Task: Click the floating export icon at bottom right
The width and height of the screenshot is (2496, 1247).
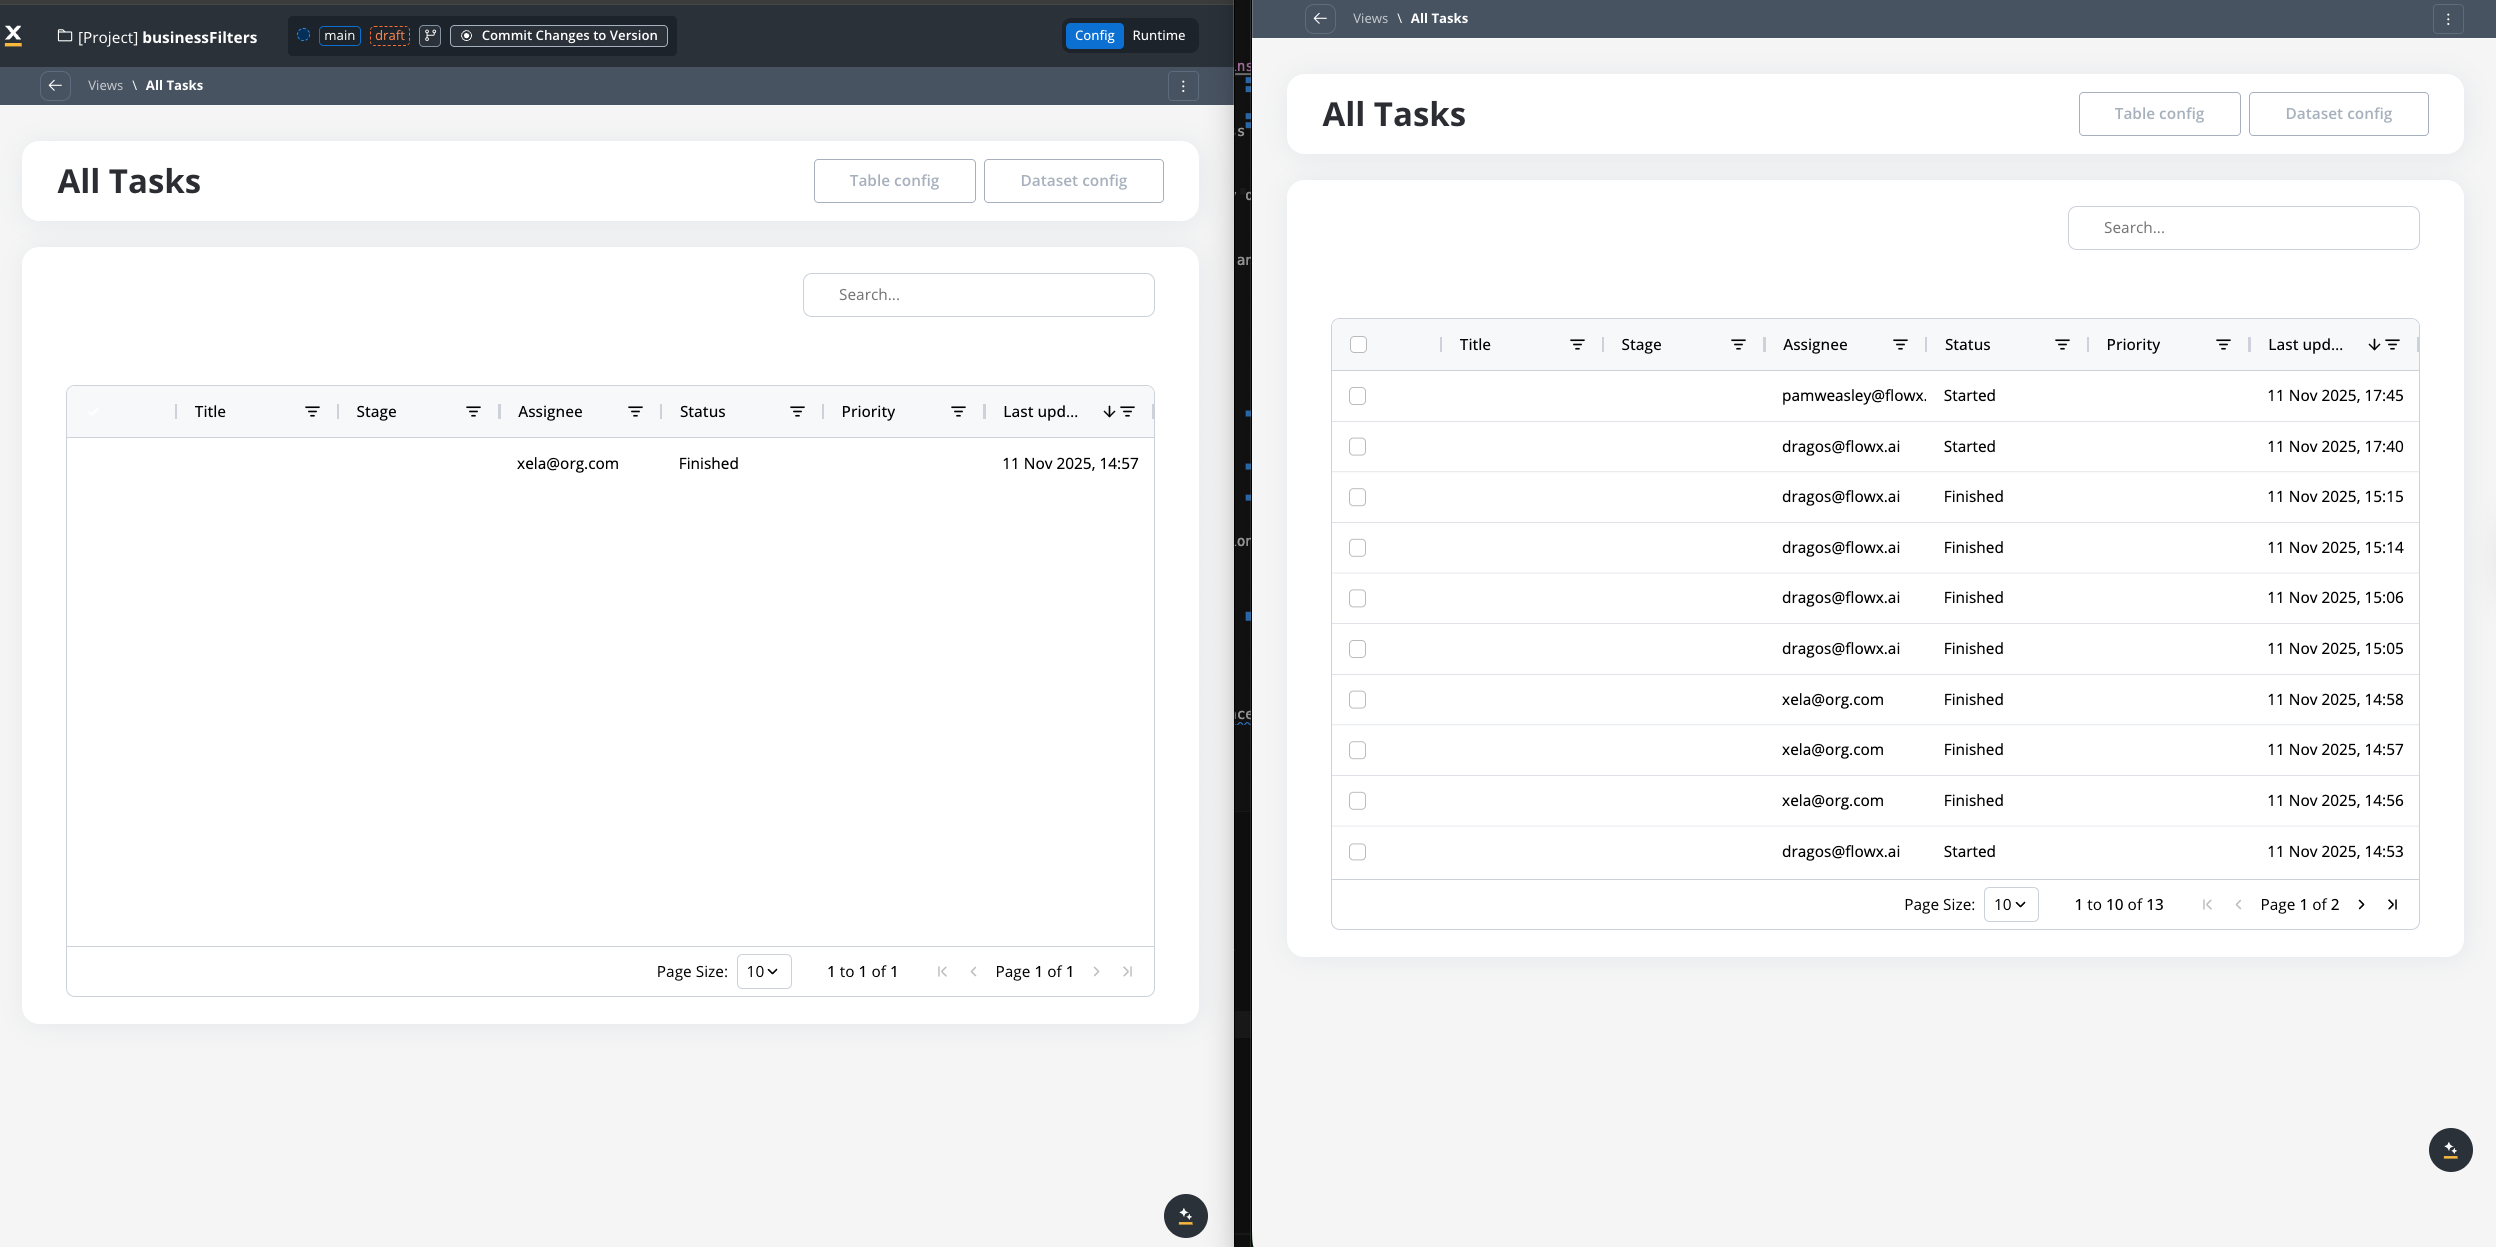Action: pyautogui.click(x=2449, y=1149)
